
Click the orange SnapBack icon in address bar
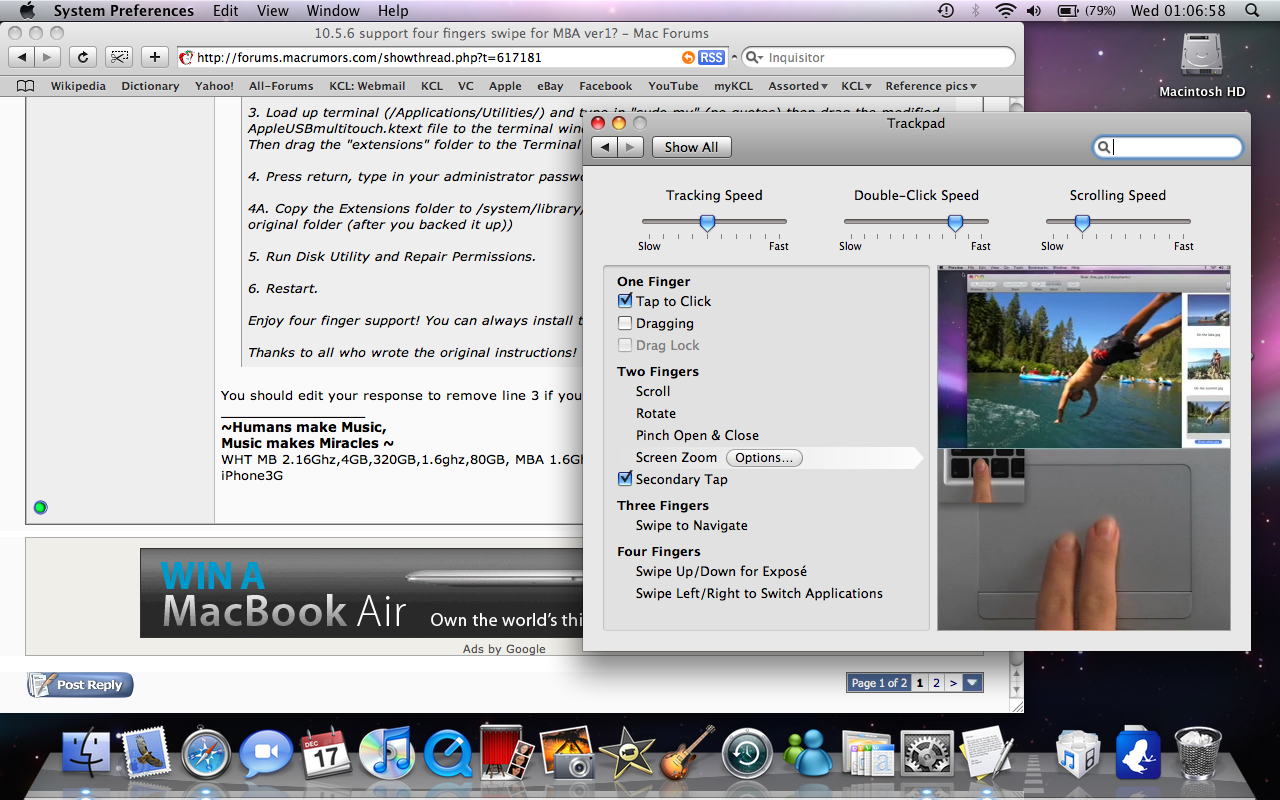tap(687, 58)
